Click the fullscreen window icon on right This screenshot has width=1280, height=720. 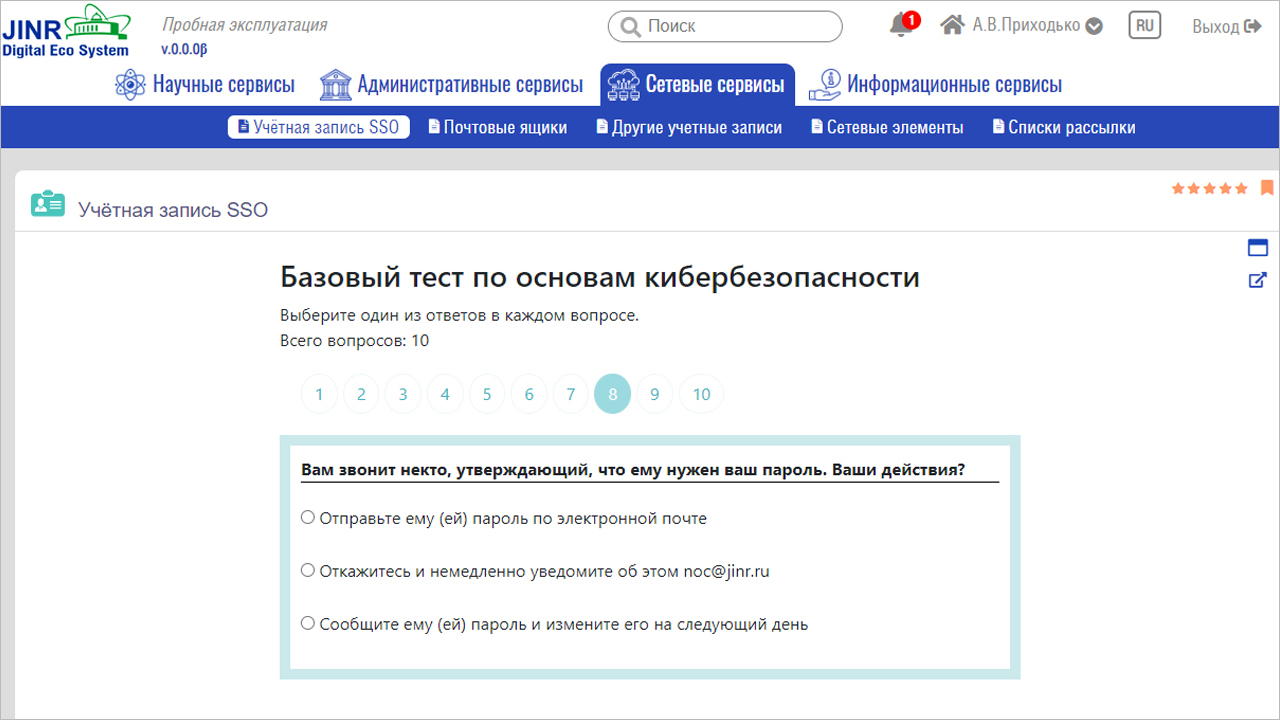point(1258,248)
